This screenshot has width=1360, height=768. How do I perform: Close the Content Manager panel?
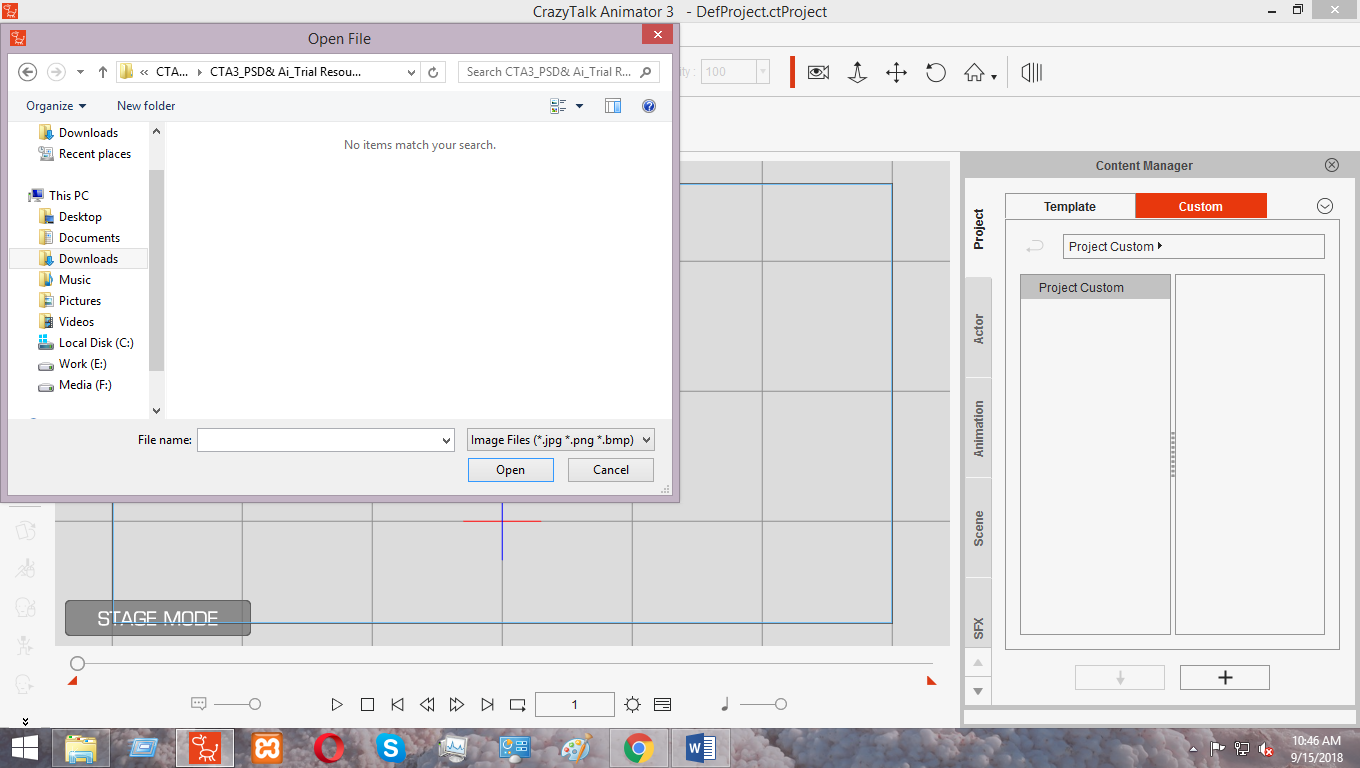pyautogui.click(x=1332, y=165)
